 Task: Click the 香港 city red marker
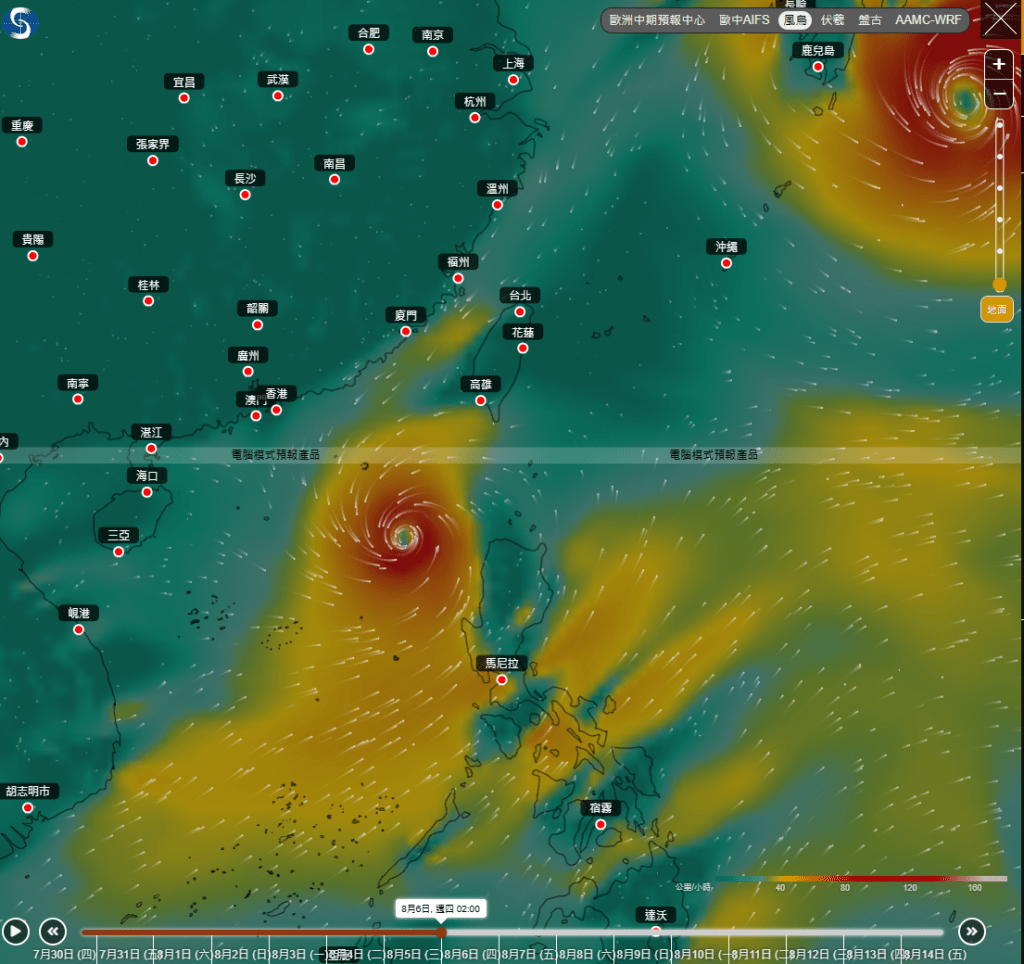point(276,410)
